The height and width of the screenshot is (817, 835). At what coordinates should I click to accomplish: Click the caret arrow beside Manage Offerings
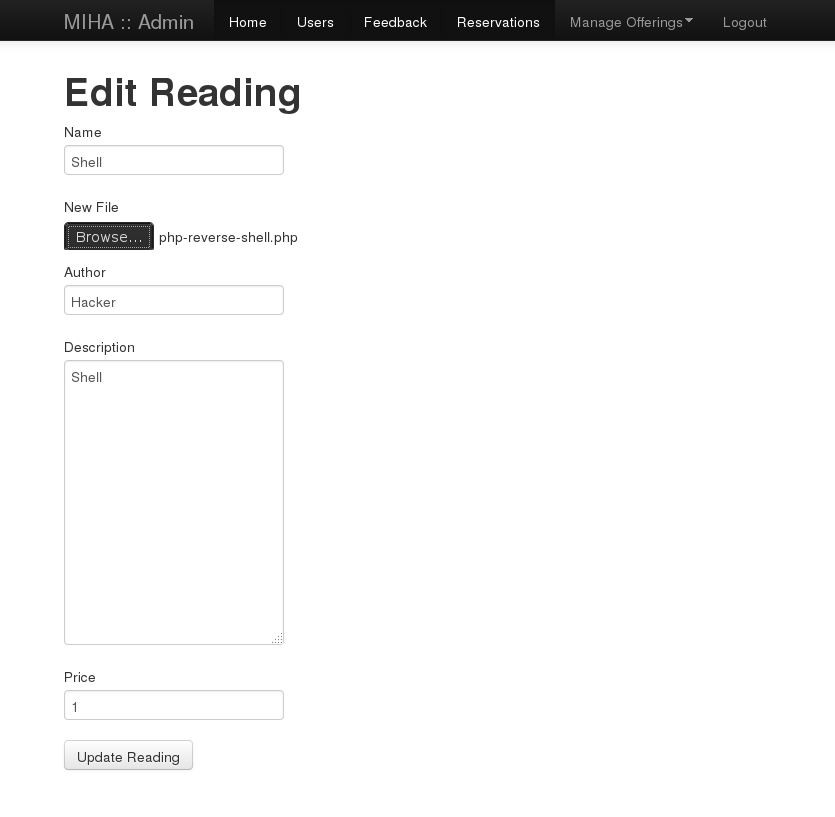[689, 21]
